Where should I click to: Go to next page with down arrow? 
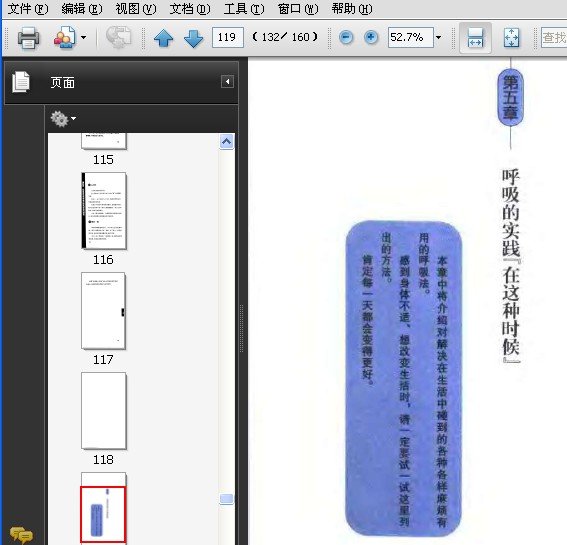tap(194, 38)
